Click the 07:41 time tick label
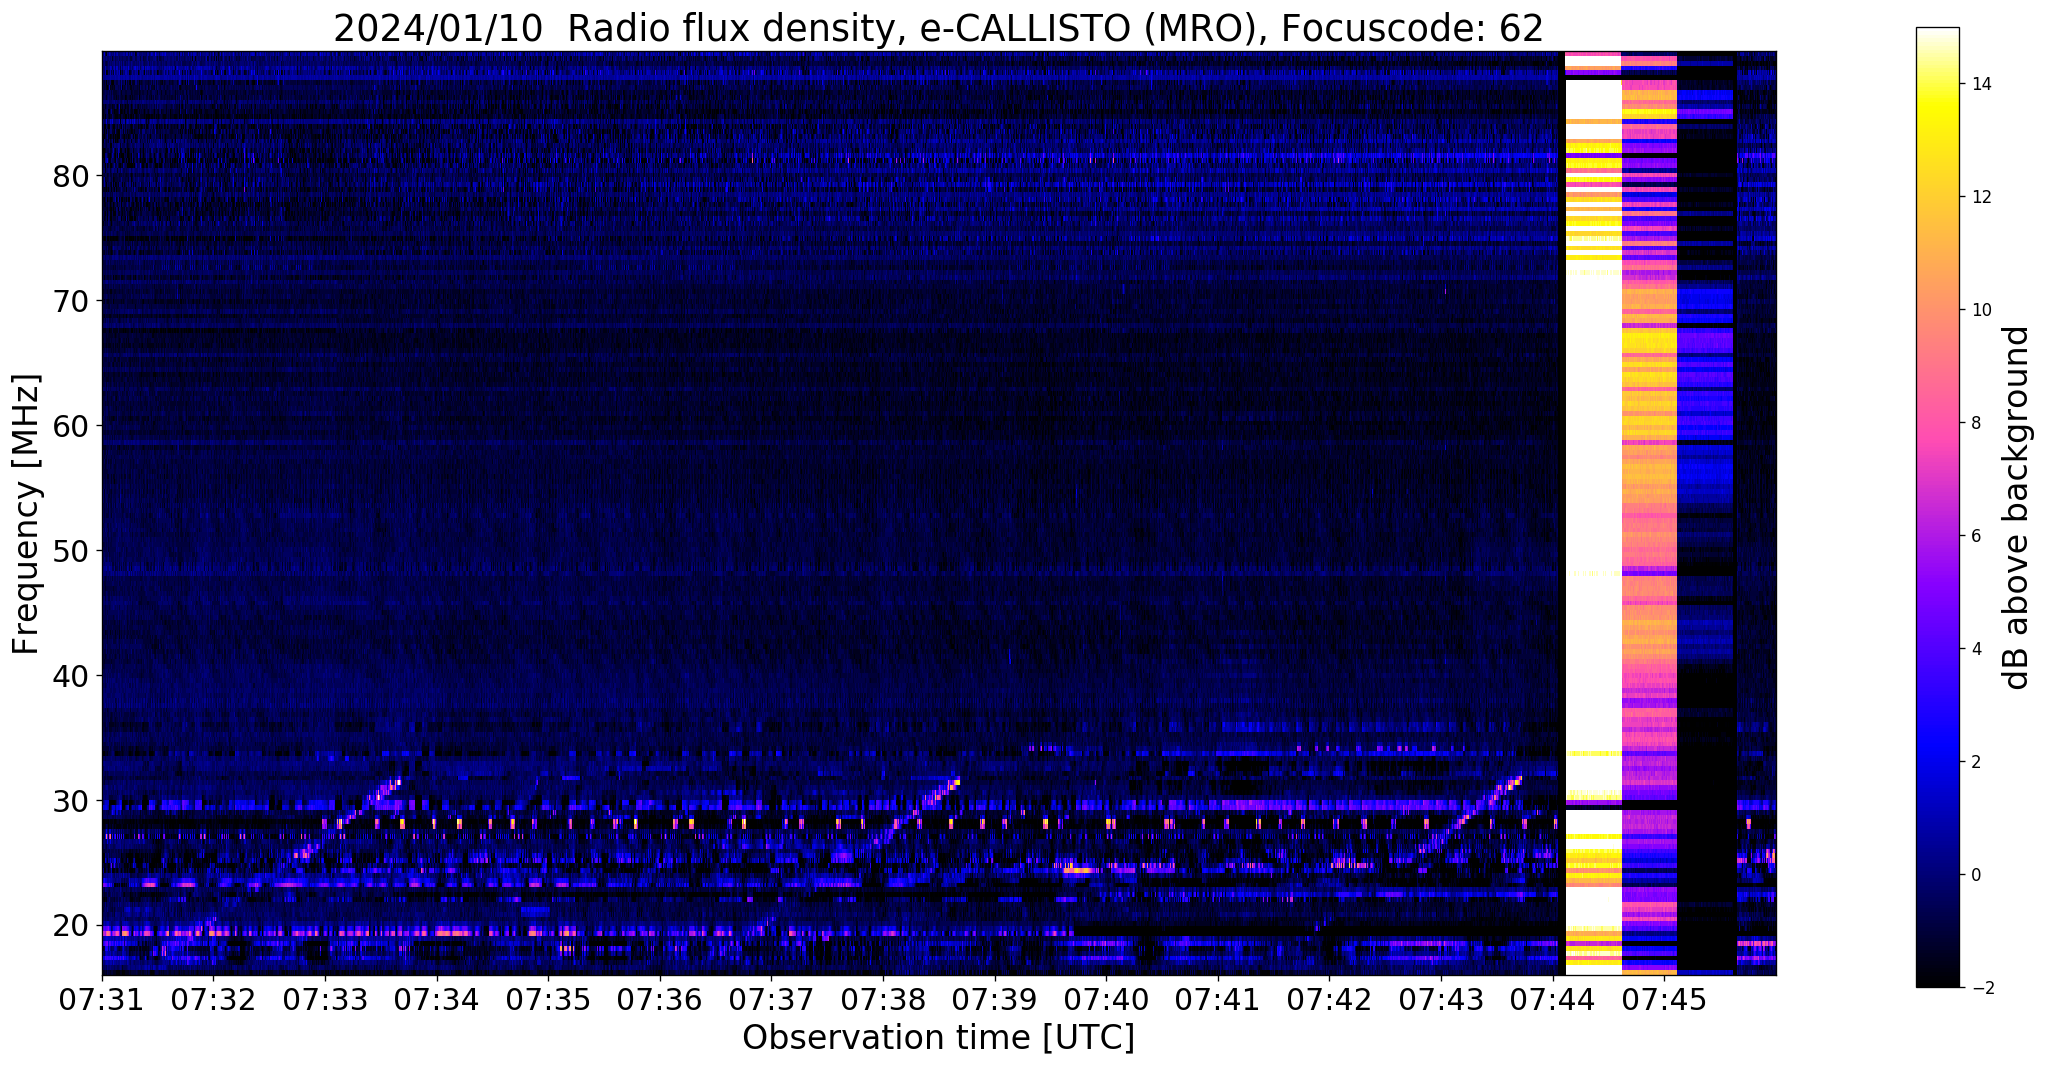The image size is (2047, 1067). (x=1217, y=1000)
